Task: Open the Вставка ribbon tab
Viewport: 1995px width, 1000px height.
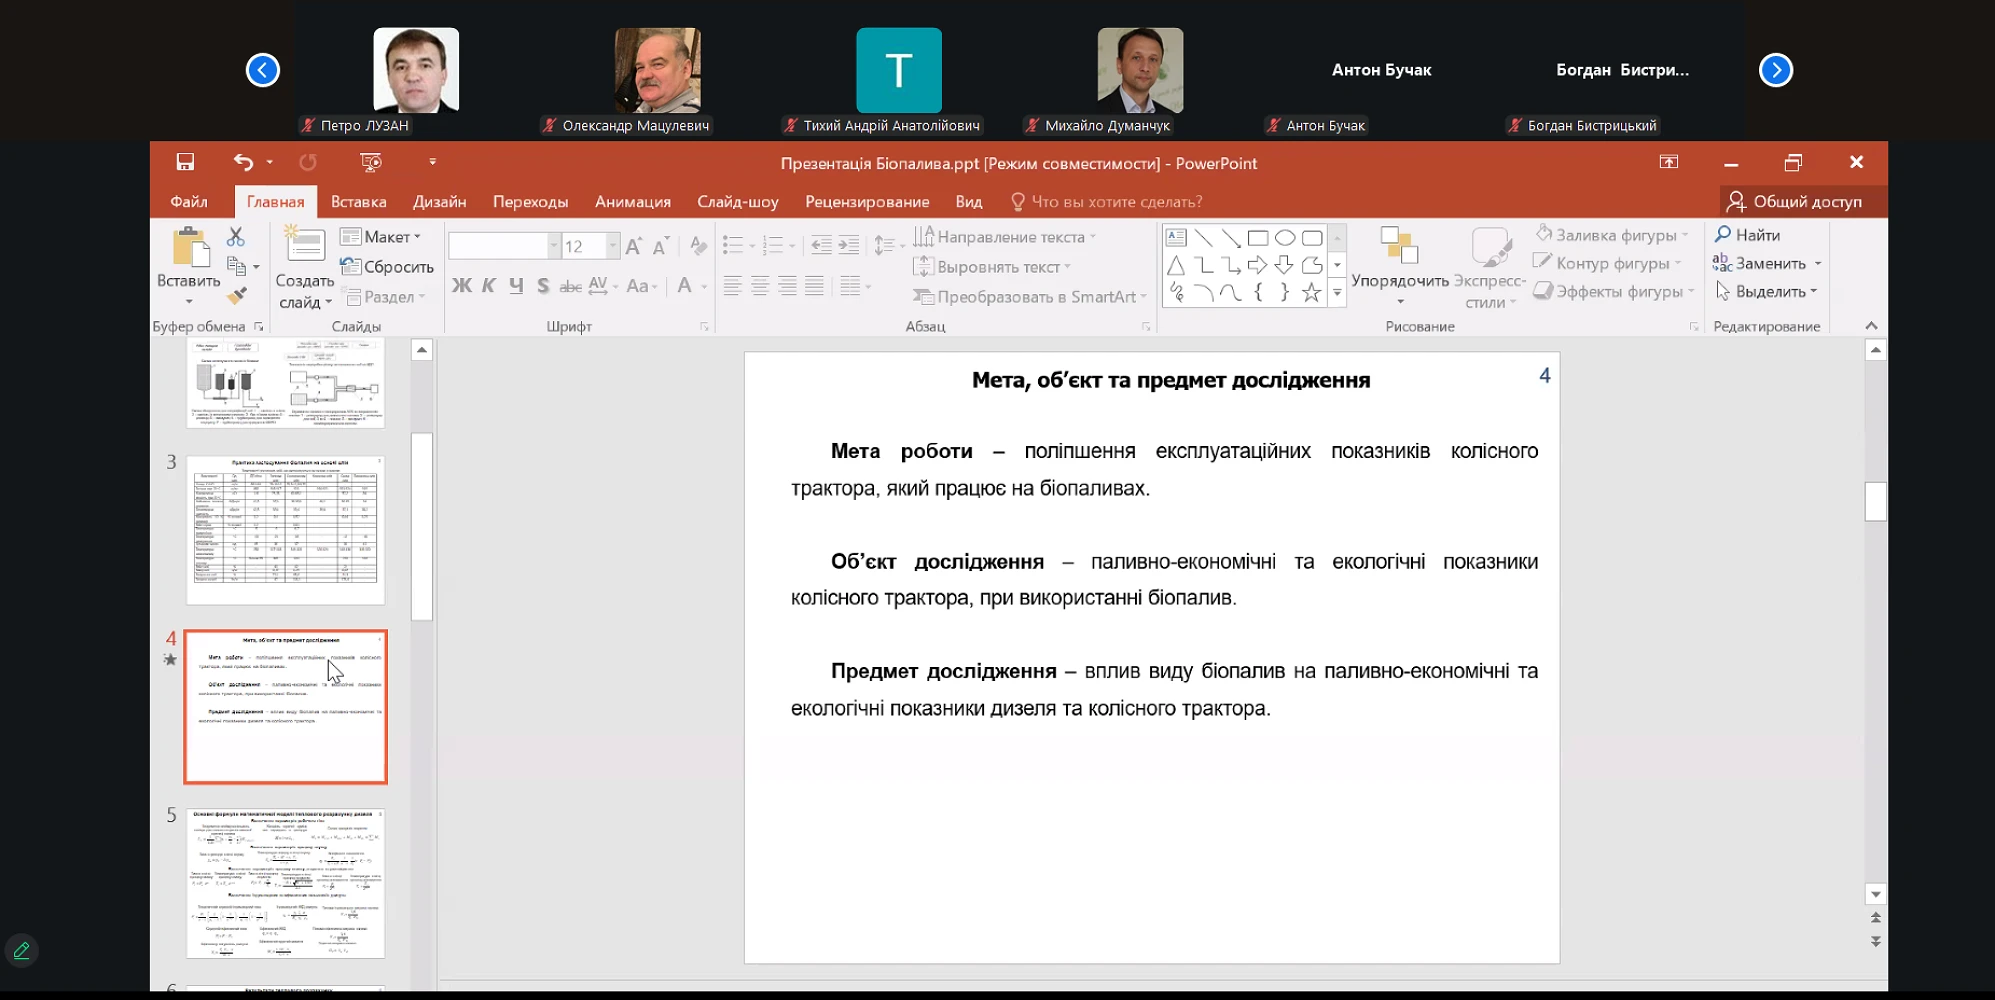Action: [x=358, y=202]
